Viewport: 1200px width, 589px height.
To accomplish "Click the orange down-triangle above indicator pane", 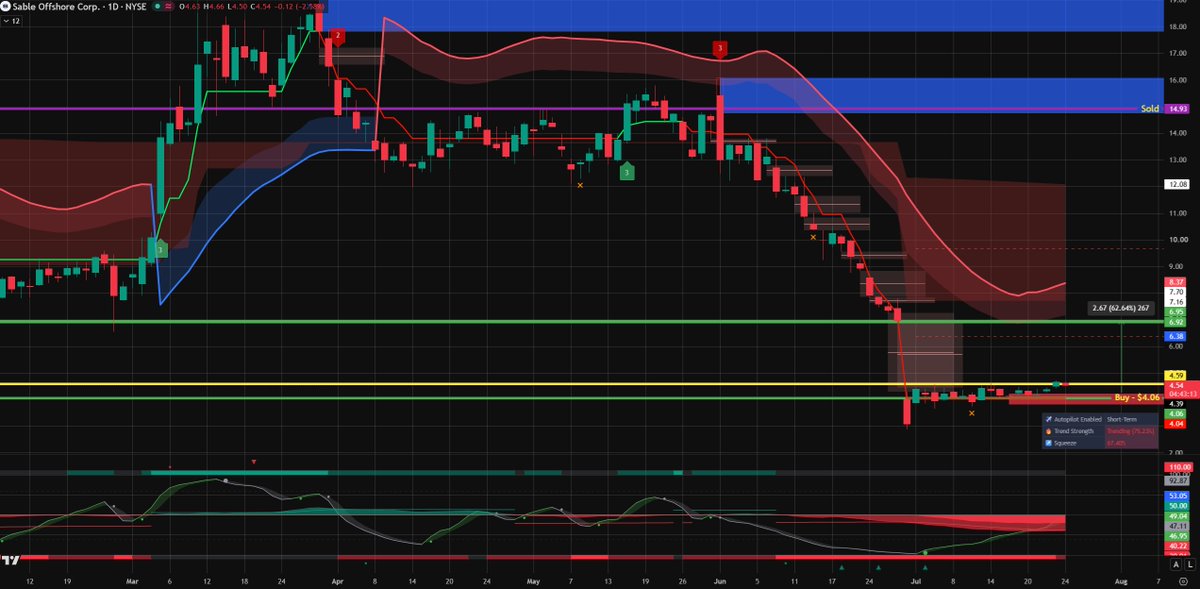I will (x=255, y=461).
